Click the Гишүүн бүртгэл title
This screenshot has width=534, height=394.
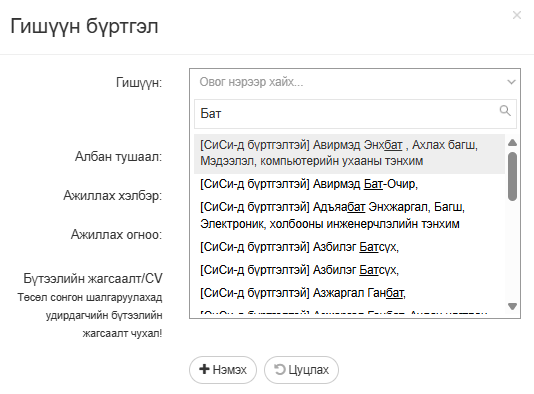[x=84, y=27]
